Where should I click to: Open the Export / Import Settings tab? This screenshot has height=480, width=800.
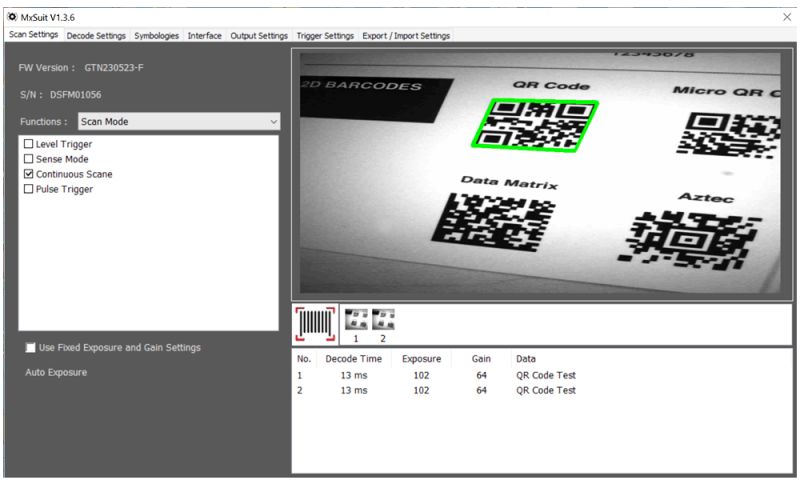406,36
